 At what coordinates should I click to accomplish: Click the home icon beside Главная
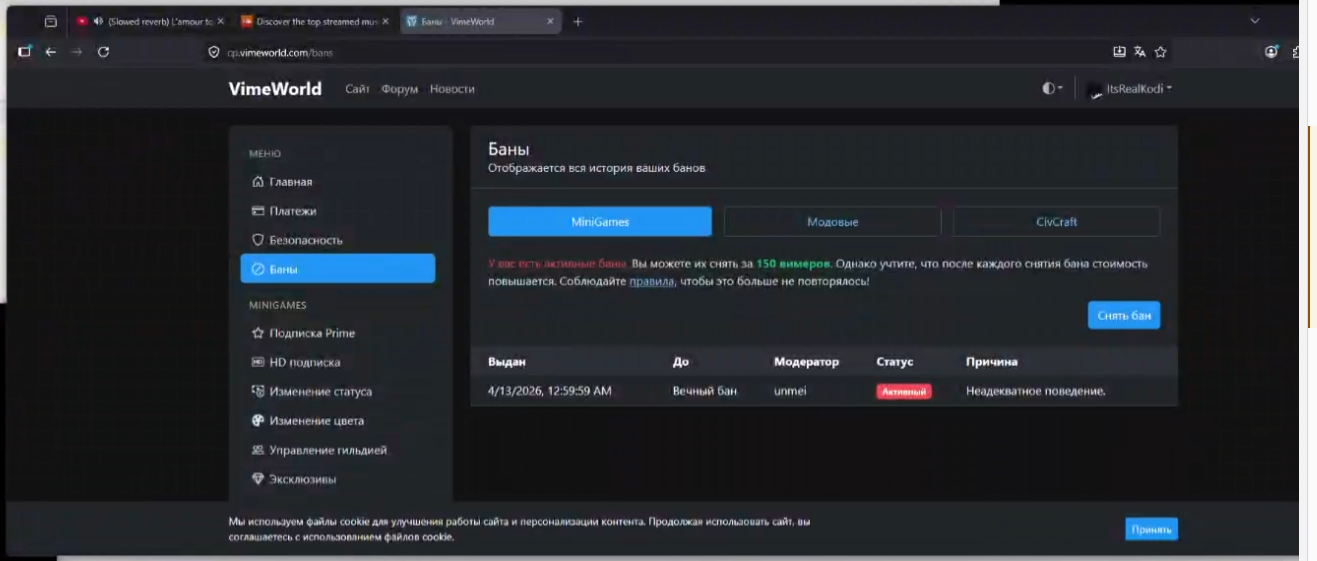258,182
